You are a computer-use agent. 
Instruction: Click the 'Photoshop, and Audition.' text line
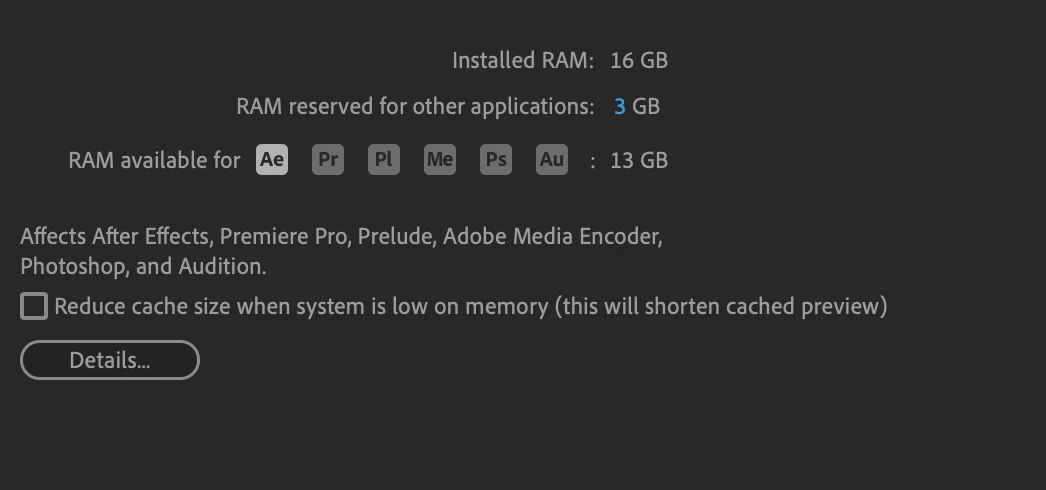[143, 267]
